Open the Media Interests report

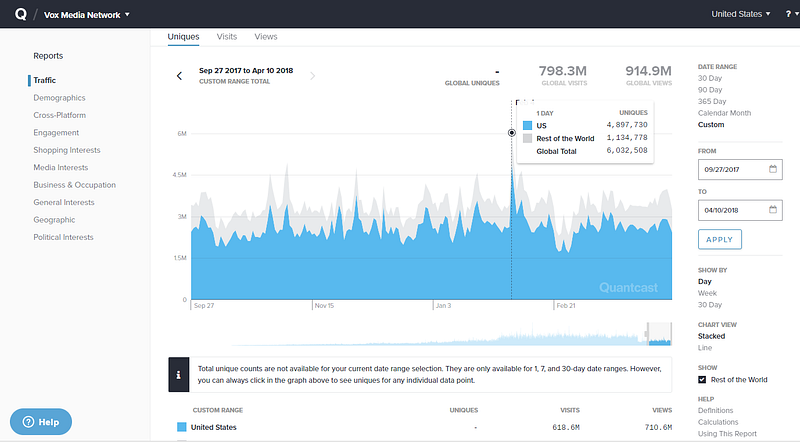[61, 167]
